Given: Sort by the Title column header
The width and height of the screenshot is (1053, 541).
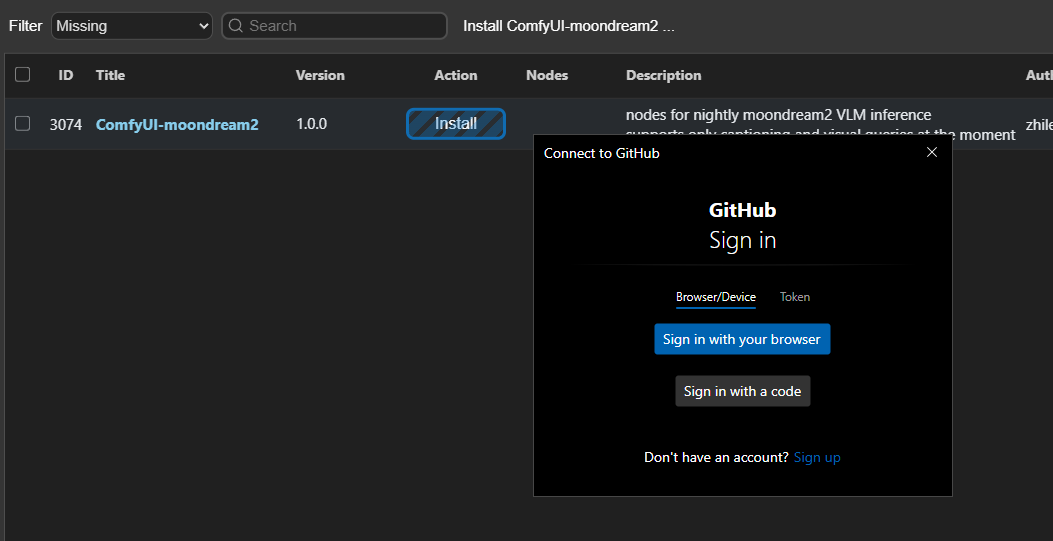Looking at the screenshot, I should pyautogui.click(x=110, y=75).
